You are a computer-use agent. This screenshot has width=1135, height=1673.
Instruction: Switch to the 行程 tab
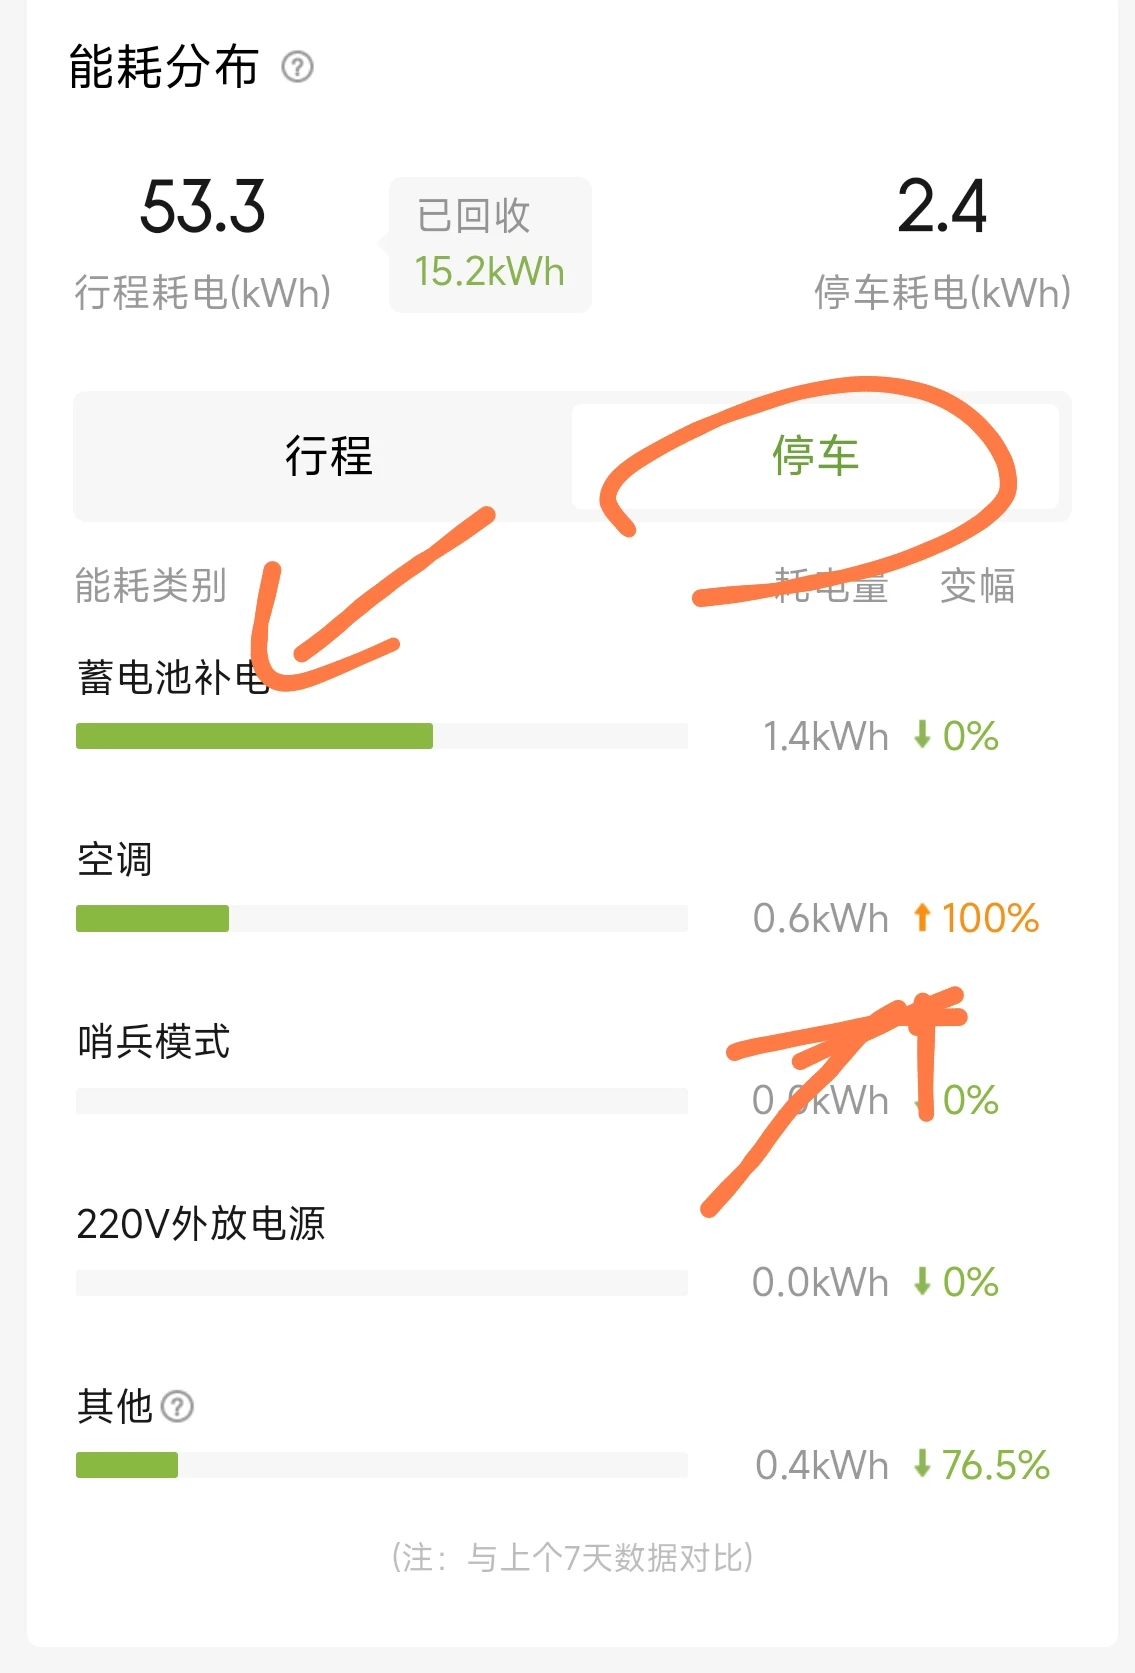[328, 456]
